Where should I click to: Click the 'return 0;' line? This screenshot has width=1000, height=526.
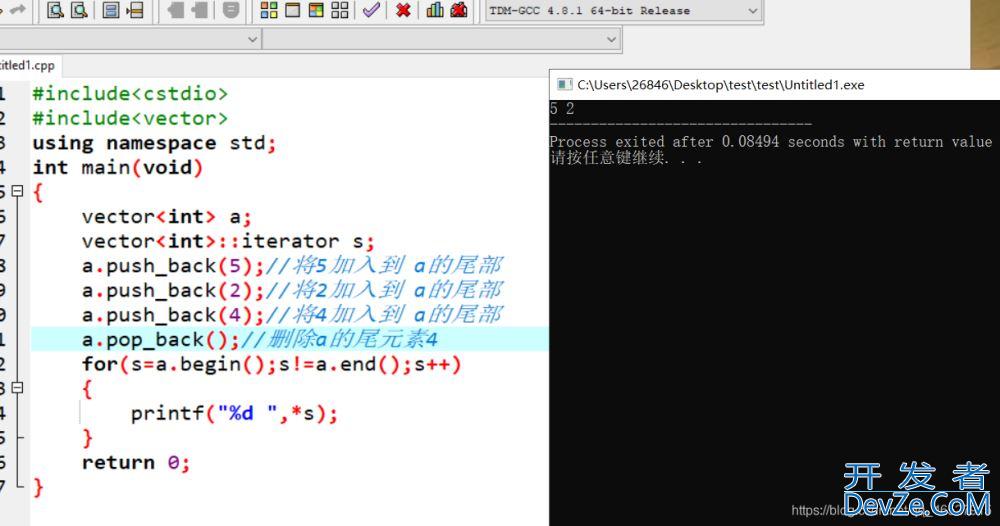pos(136,463)
